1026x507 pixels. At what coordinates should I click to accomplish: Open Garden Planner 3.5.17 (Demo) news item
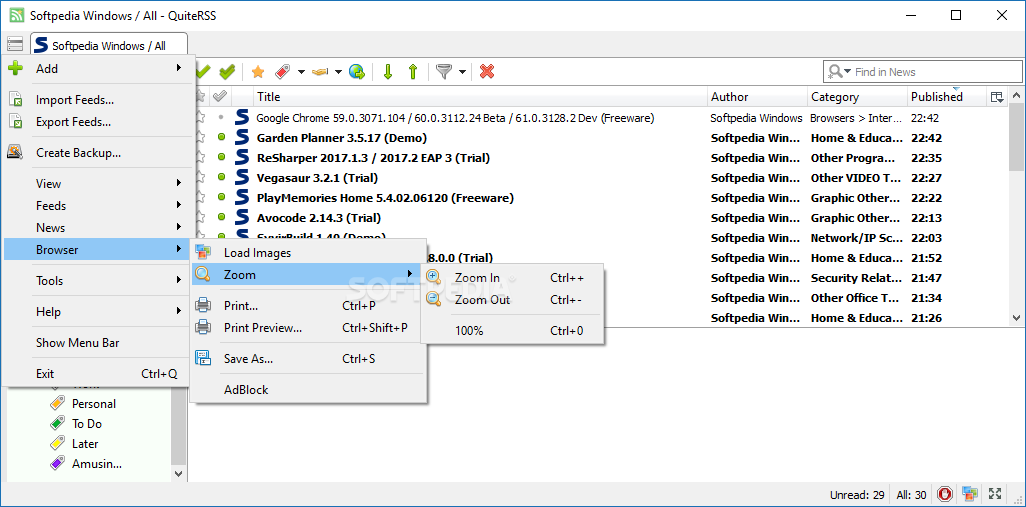(x=342, y=138)
